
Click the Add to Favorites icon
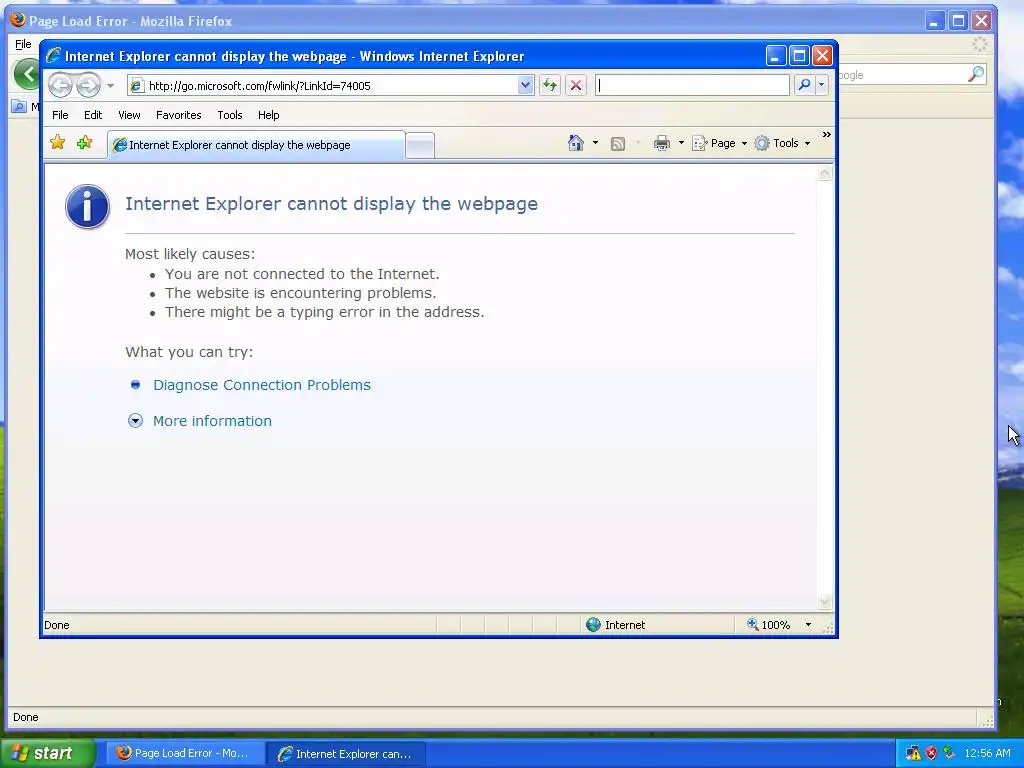84,142
